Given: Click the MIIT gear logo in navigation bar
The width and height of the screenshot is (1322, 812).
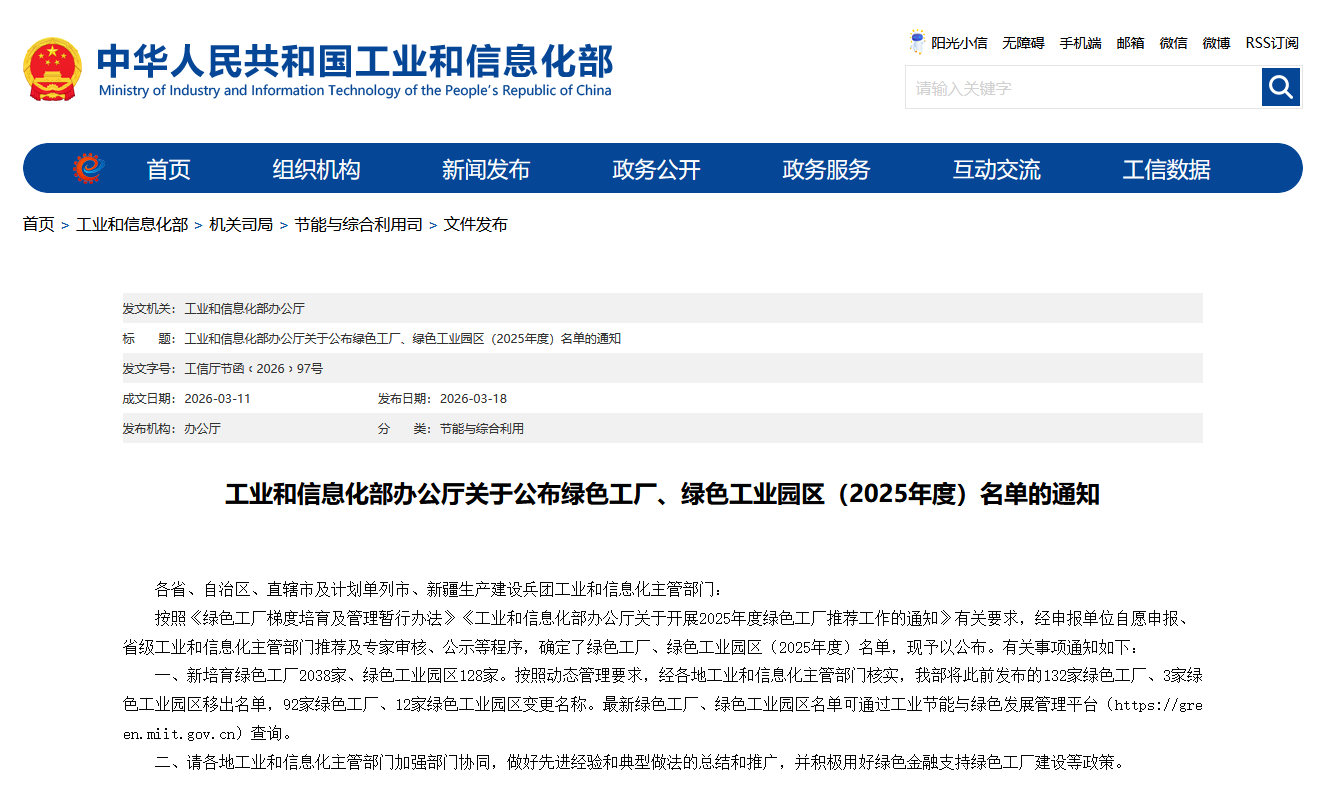Looking at the screenshot, I should 89,168.
